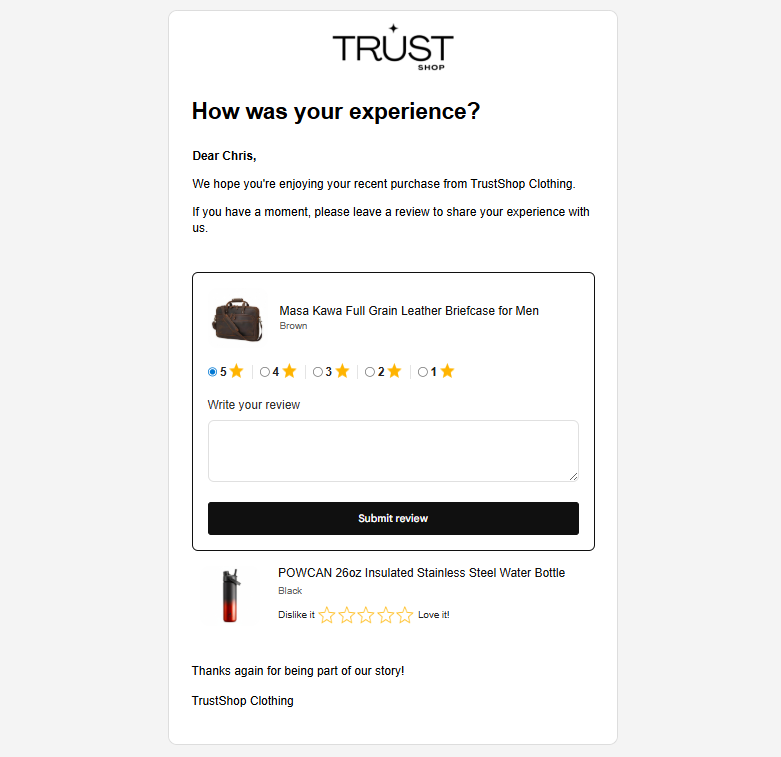Choose the 3 star rating option
781x757 pixels.
tap(318, 372)
